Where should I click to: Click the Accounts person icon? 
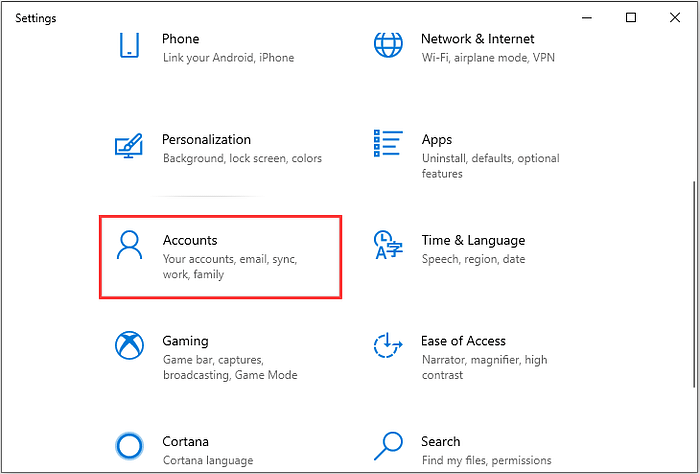point(129,245)
